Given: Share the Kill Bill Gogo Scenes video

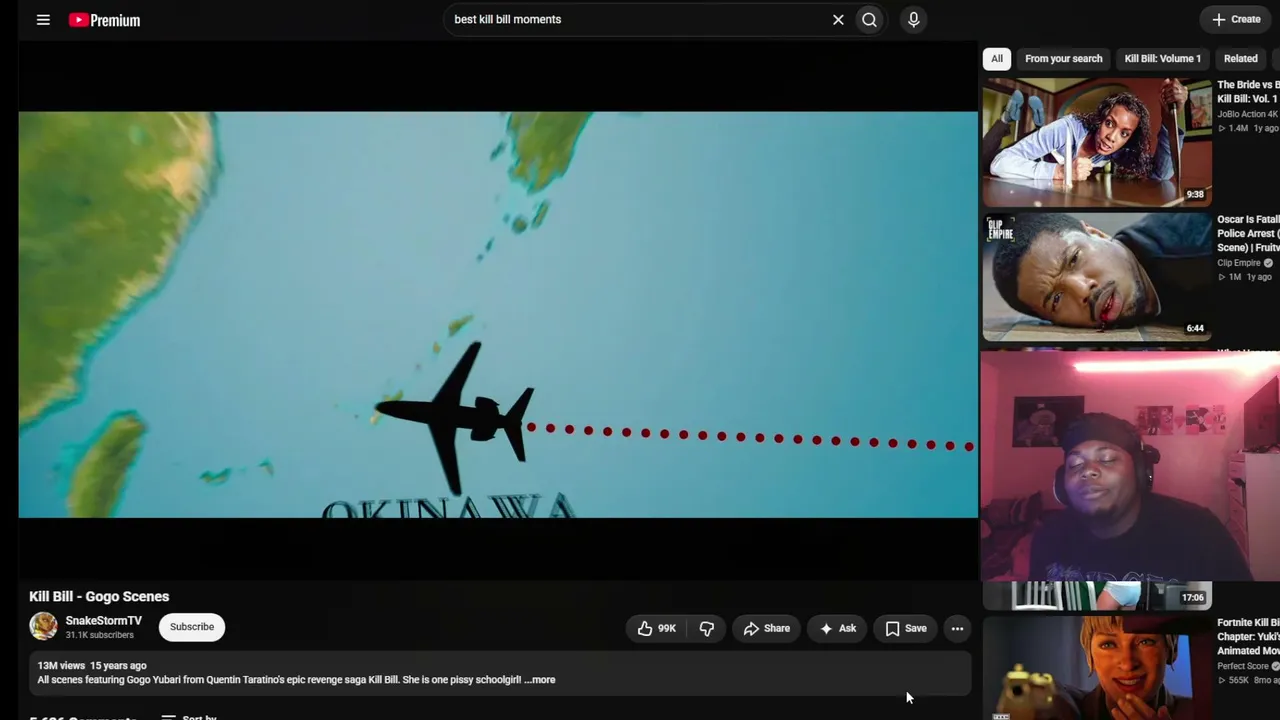Looking at the screenshot, I should 767,628.
